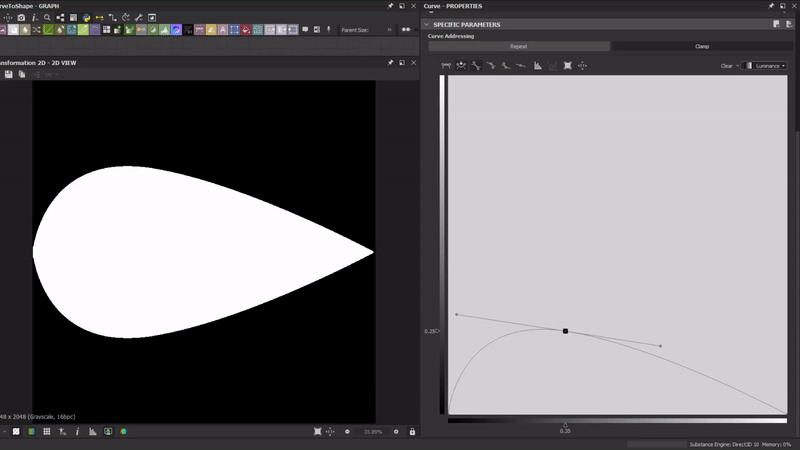
Task: Click the histogram icon in curve toolbar
Action: pyautogui.click(x=537, y=66)
